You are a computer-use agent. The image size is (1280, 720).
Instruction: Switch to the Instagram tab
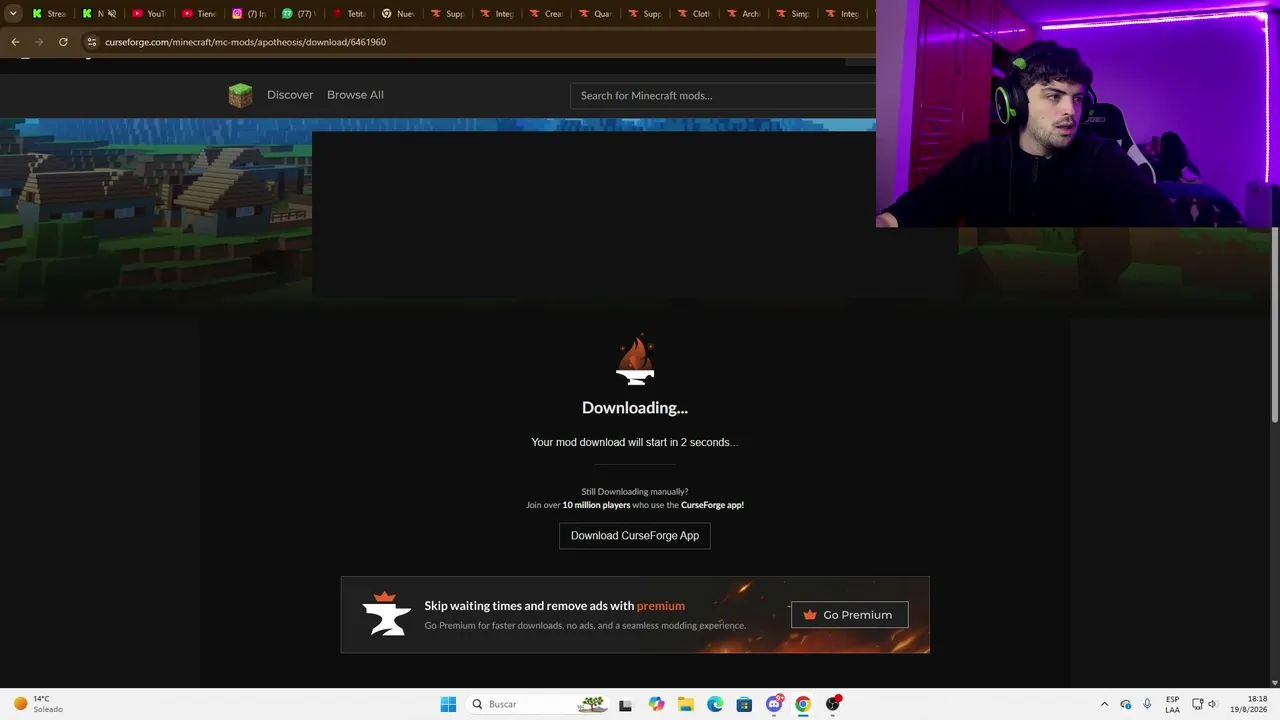pyautogui.click(x=249, y=13)
